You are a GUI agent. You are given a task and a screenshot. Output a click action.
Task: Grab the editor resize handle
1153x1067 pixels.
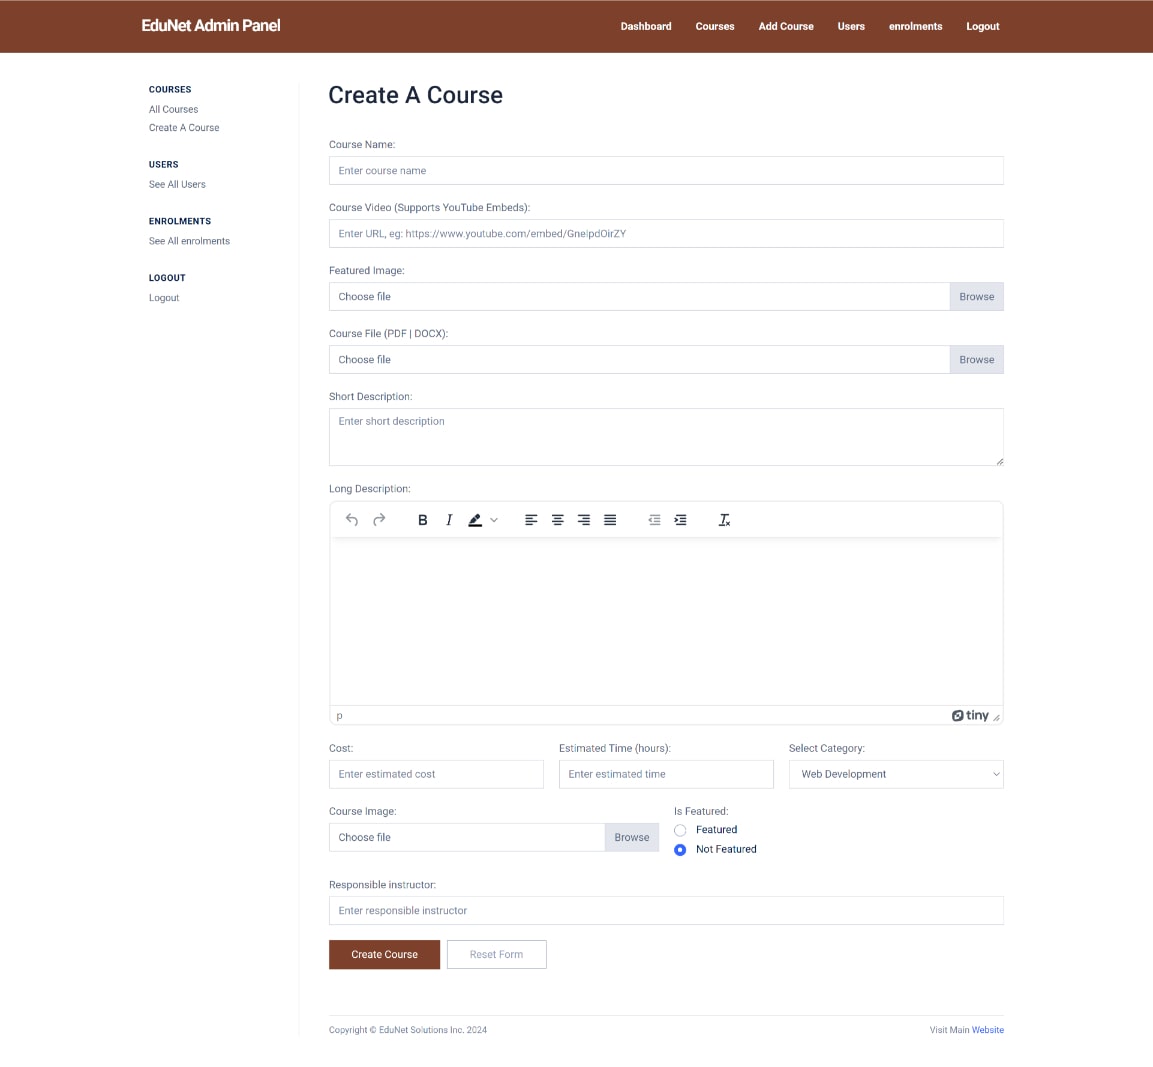[996, 717]
